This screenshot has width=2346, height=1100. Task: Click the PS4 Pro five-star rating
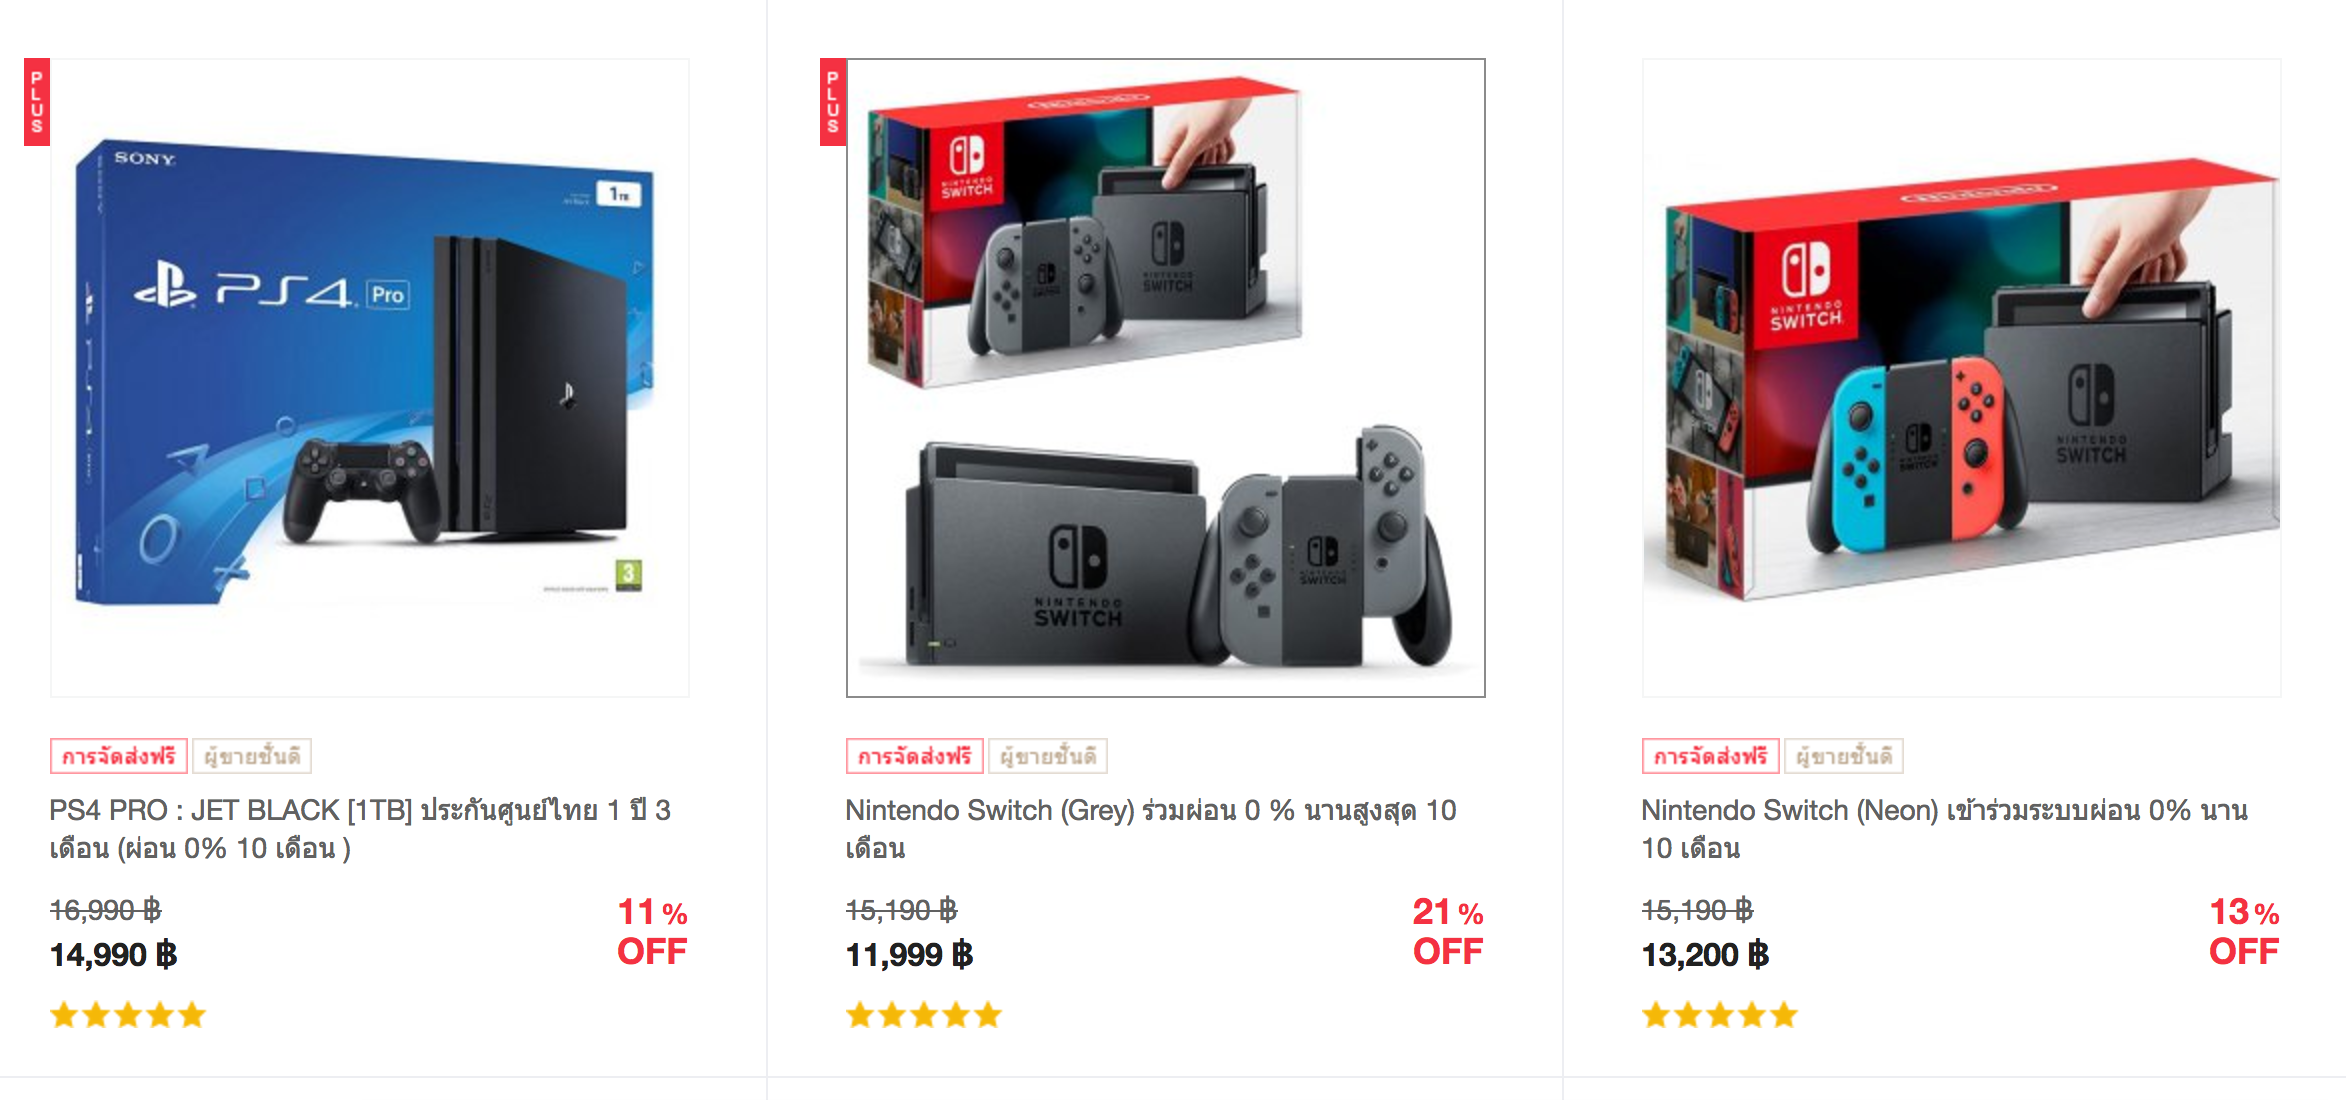click(x=128, y=1016)
